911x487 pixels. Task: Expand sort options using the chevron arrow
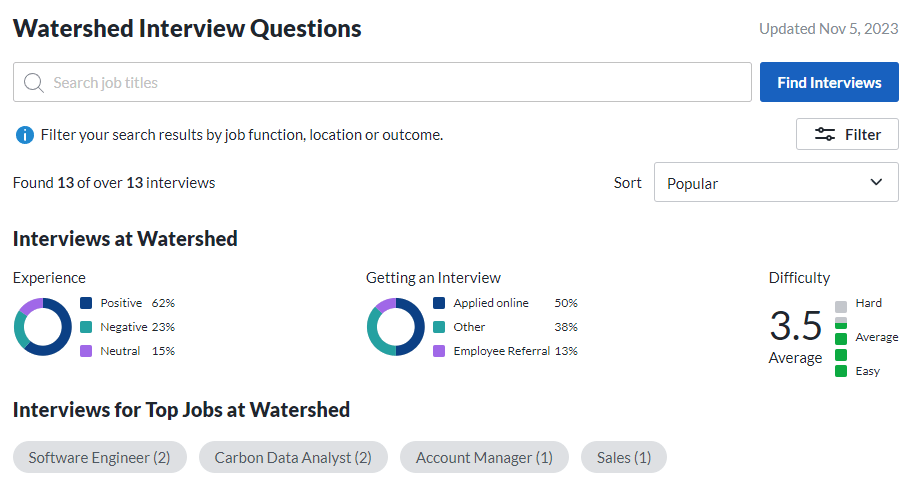tap(876, 183)
